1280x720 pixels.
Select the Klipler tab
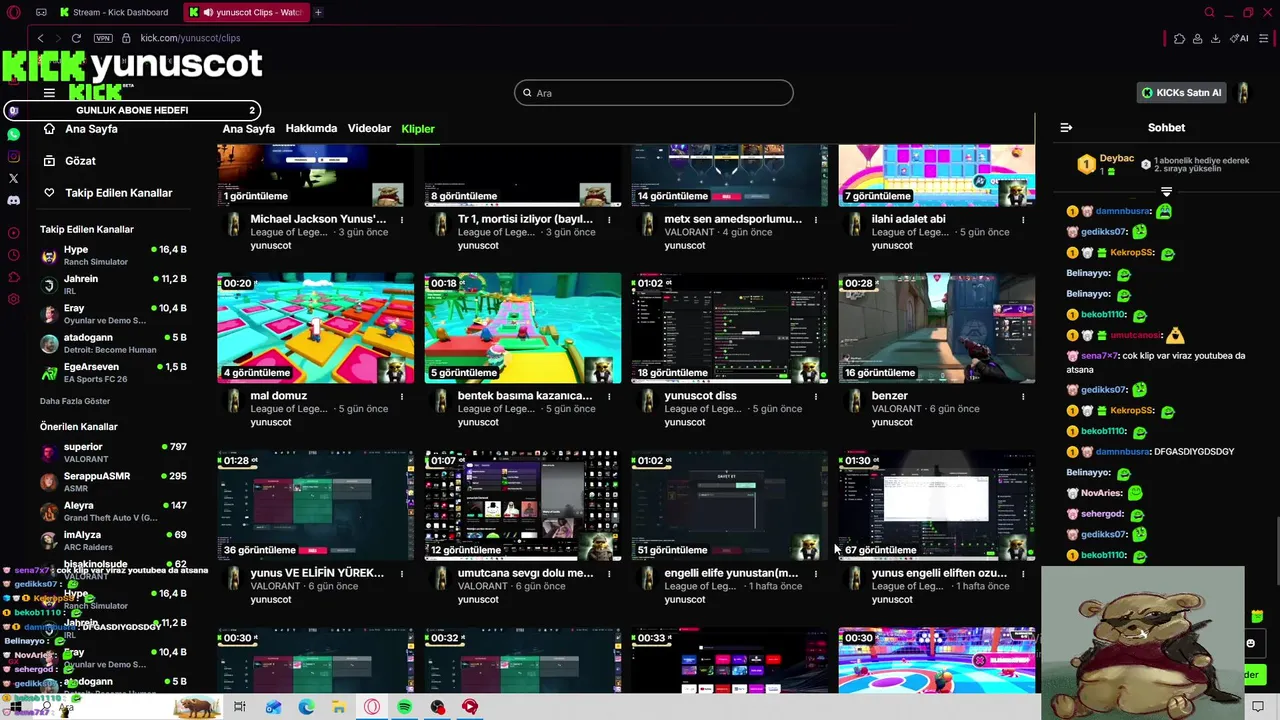pos(418,129)
